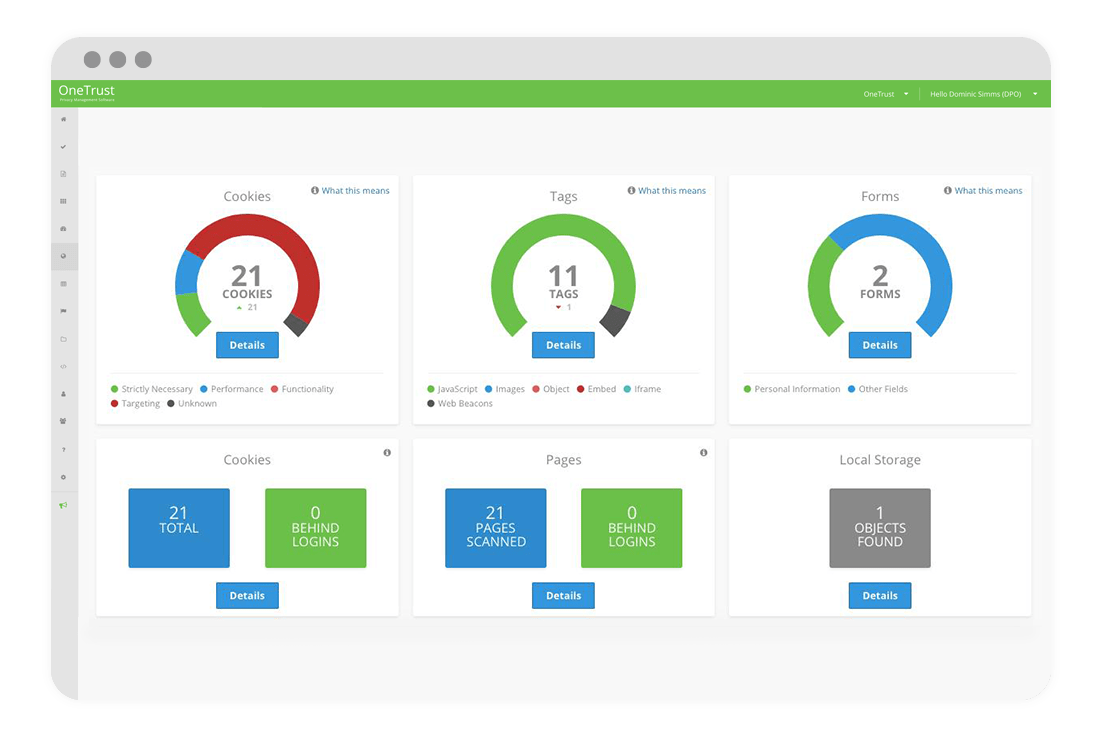
Task: Toggle the Web Beacons legend item
Action: [x=460, y=404]
